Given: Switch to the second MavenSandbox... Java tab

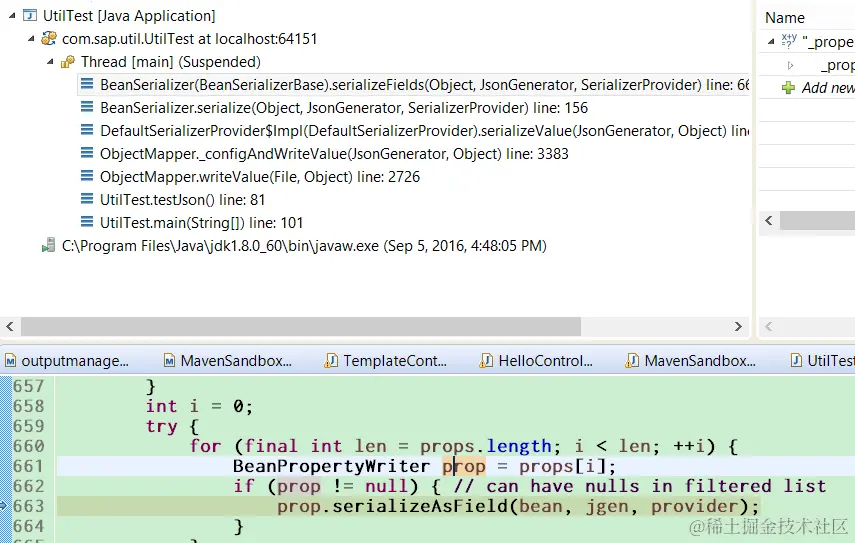Looking at the screenshot, I should (x=691, y=360).
